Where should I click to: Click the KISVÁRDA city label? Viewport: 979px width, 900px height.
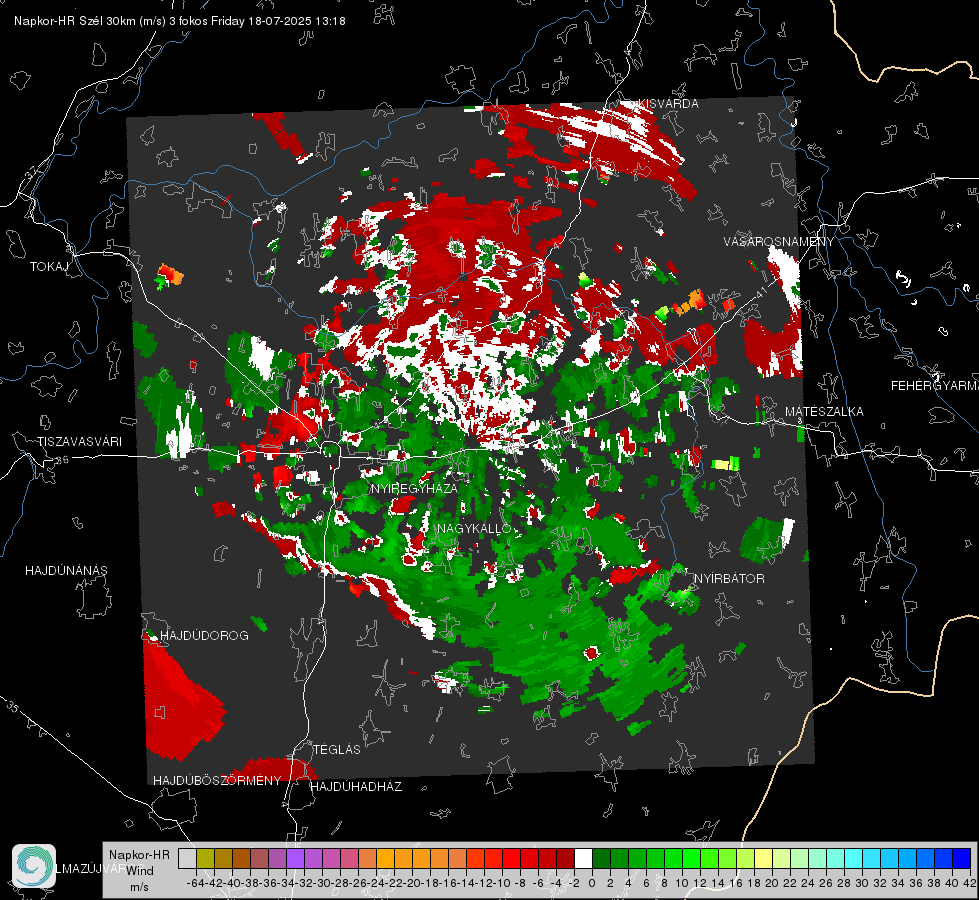pyautogui.click(x=668, y=104)
